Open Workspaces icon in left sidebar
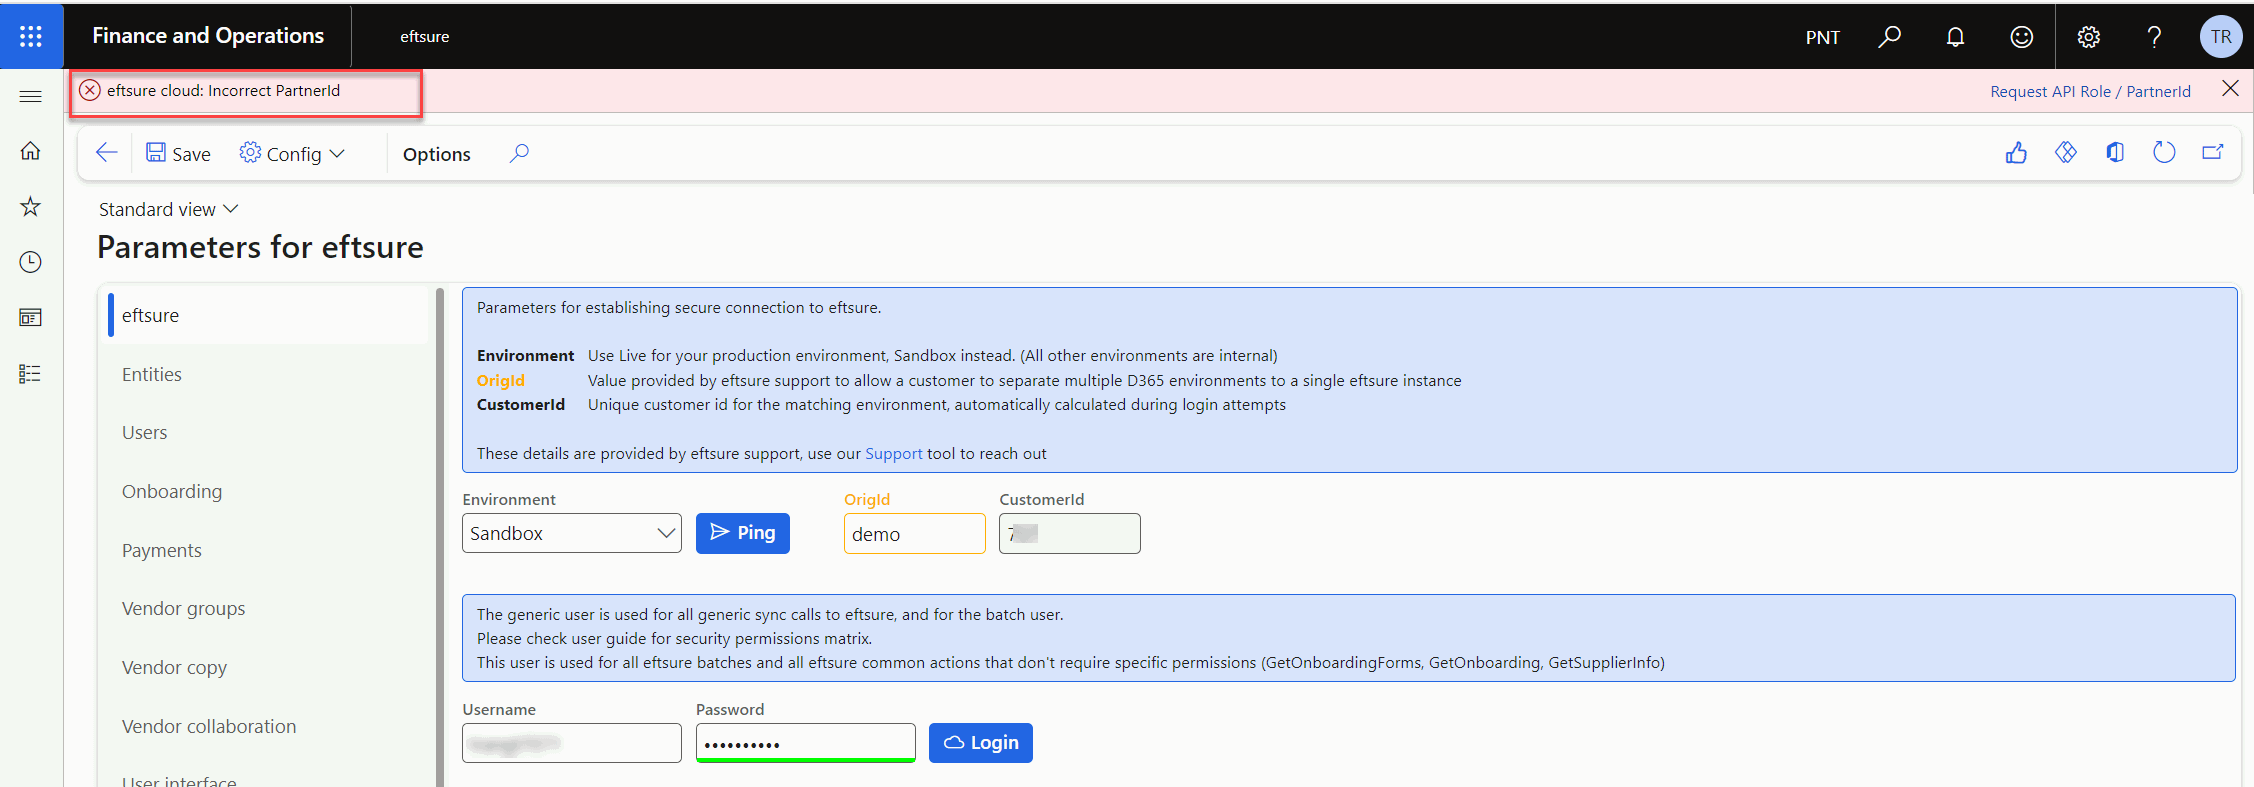Viewport: 2254px width, 787px height. coord(31,318)
